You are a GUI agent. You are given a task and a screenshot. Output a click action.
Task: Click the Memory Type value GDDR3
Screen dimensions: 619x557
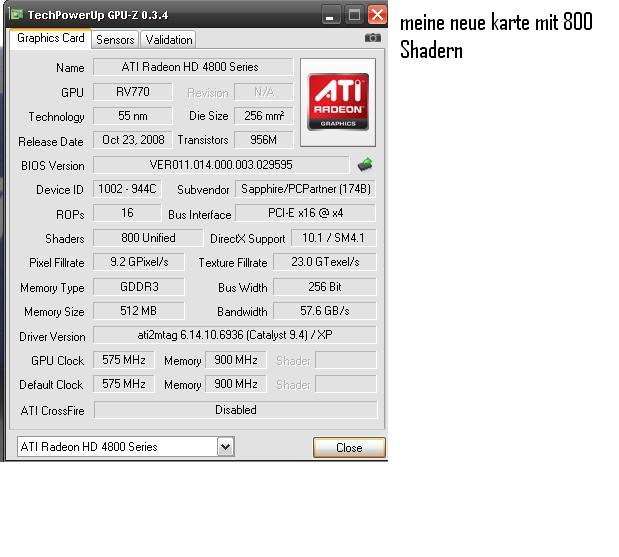[x=139, y=287]
